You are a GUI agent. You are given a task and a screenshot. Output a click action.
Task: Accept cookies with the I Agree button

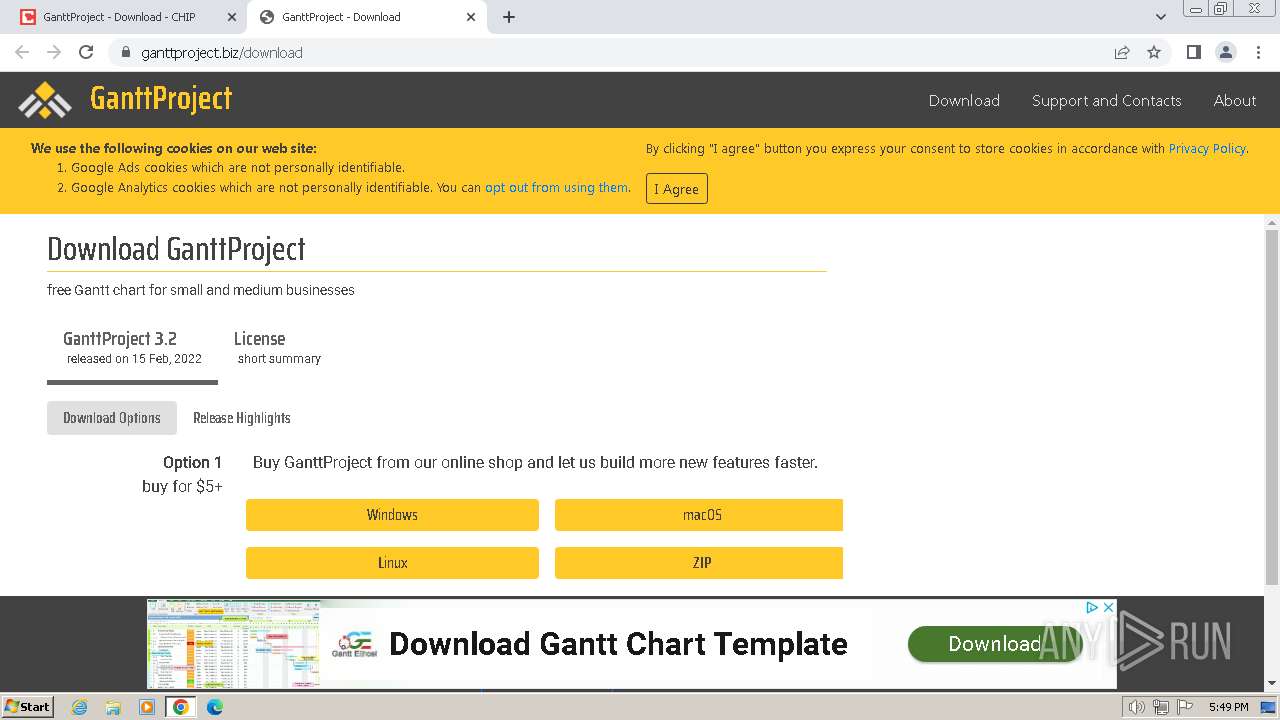pyautogui.click(x=677, y=189)
